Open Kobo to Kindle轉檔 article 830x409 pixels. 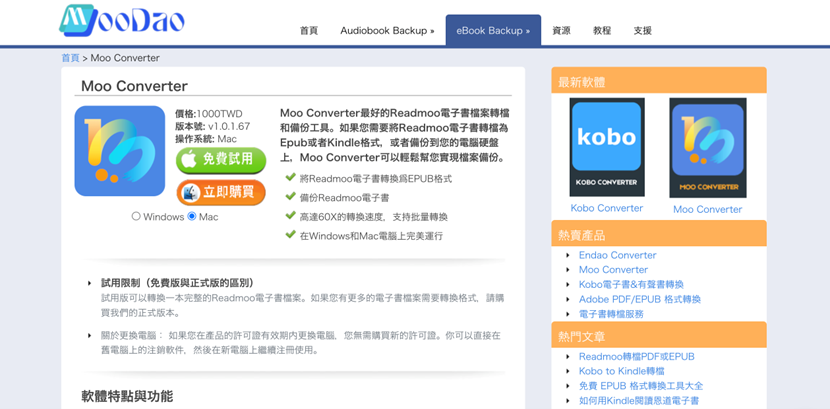(621, 371)
